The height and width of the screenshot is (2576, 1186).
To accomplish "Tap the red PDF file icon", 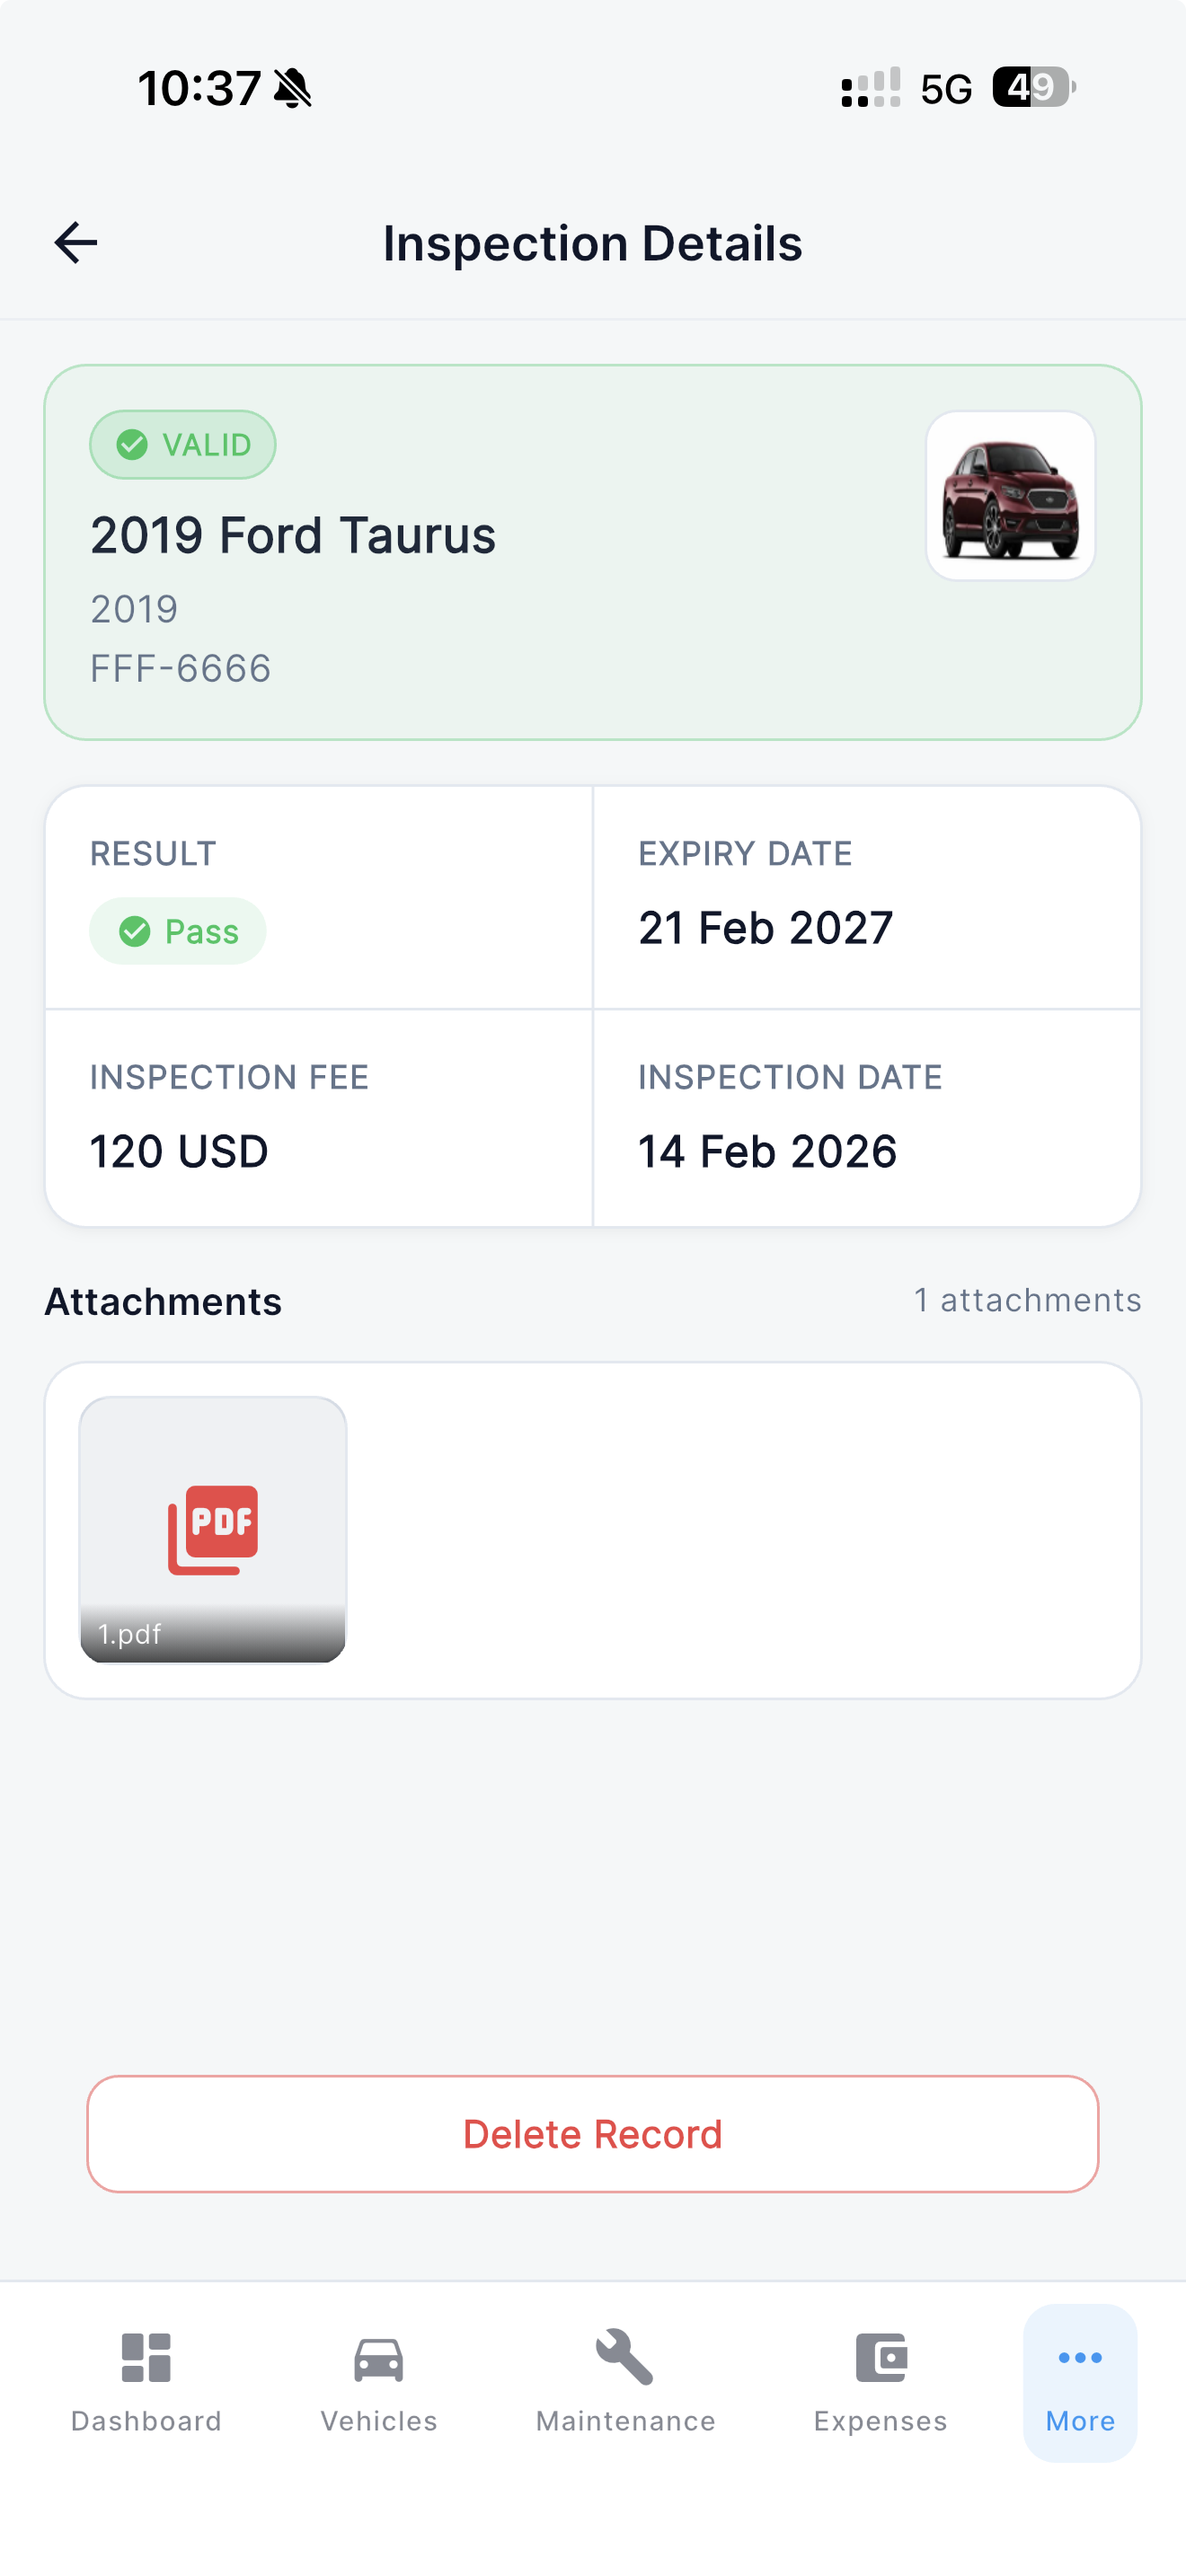I will pos(213,1528).
